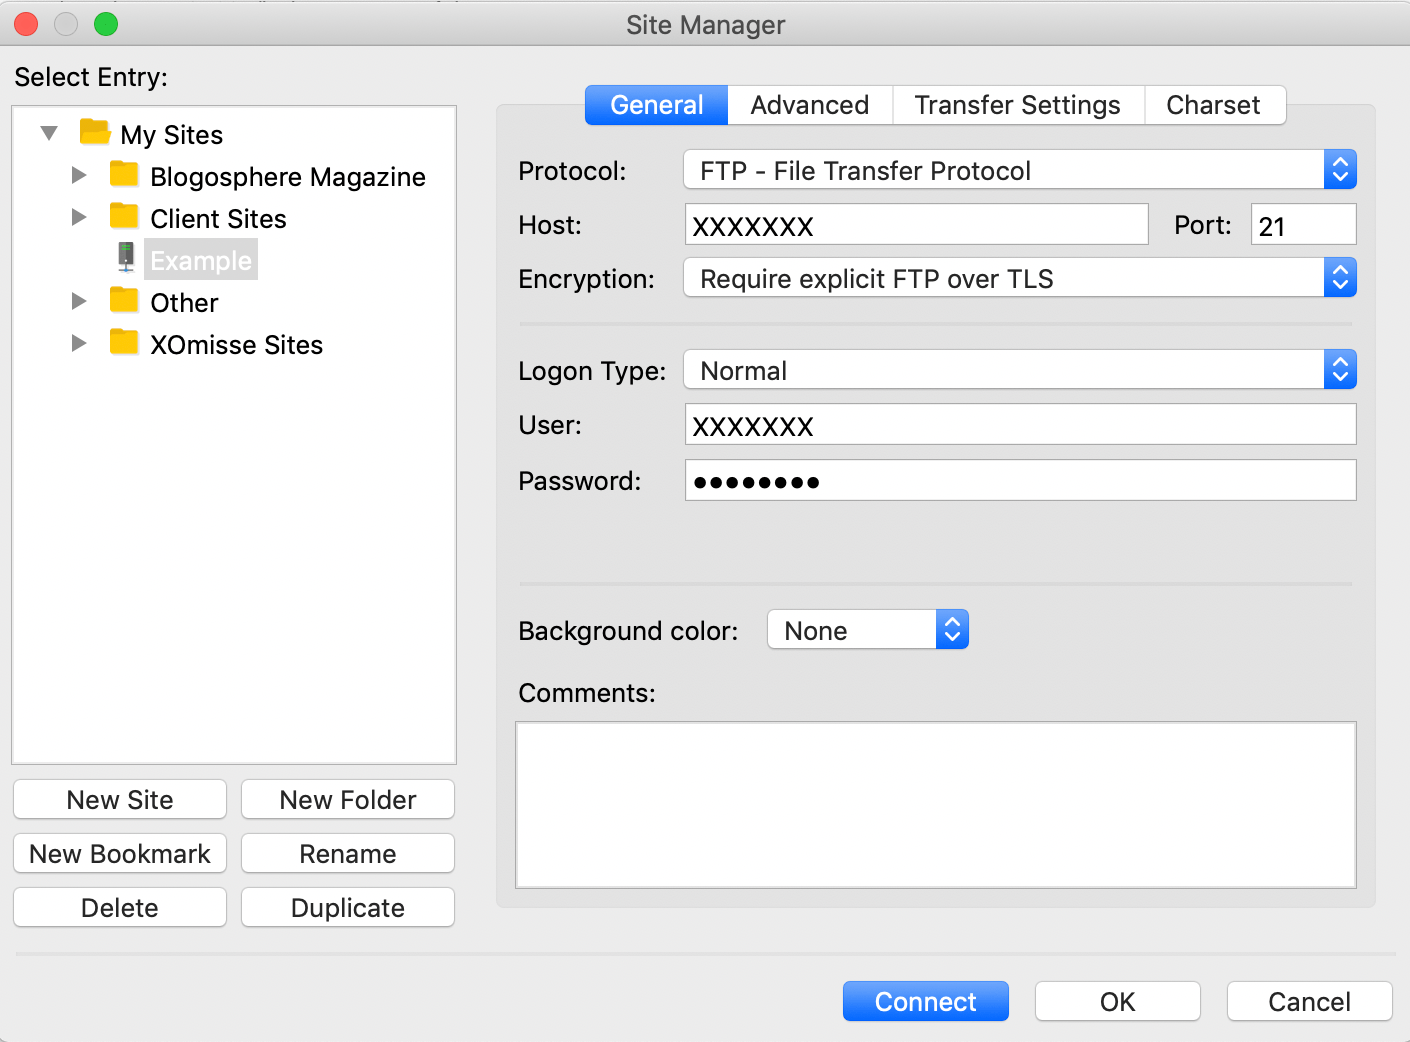Click the Blogosphere Magazine folder icon

click(124, 174)
